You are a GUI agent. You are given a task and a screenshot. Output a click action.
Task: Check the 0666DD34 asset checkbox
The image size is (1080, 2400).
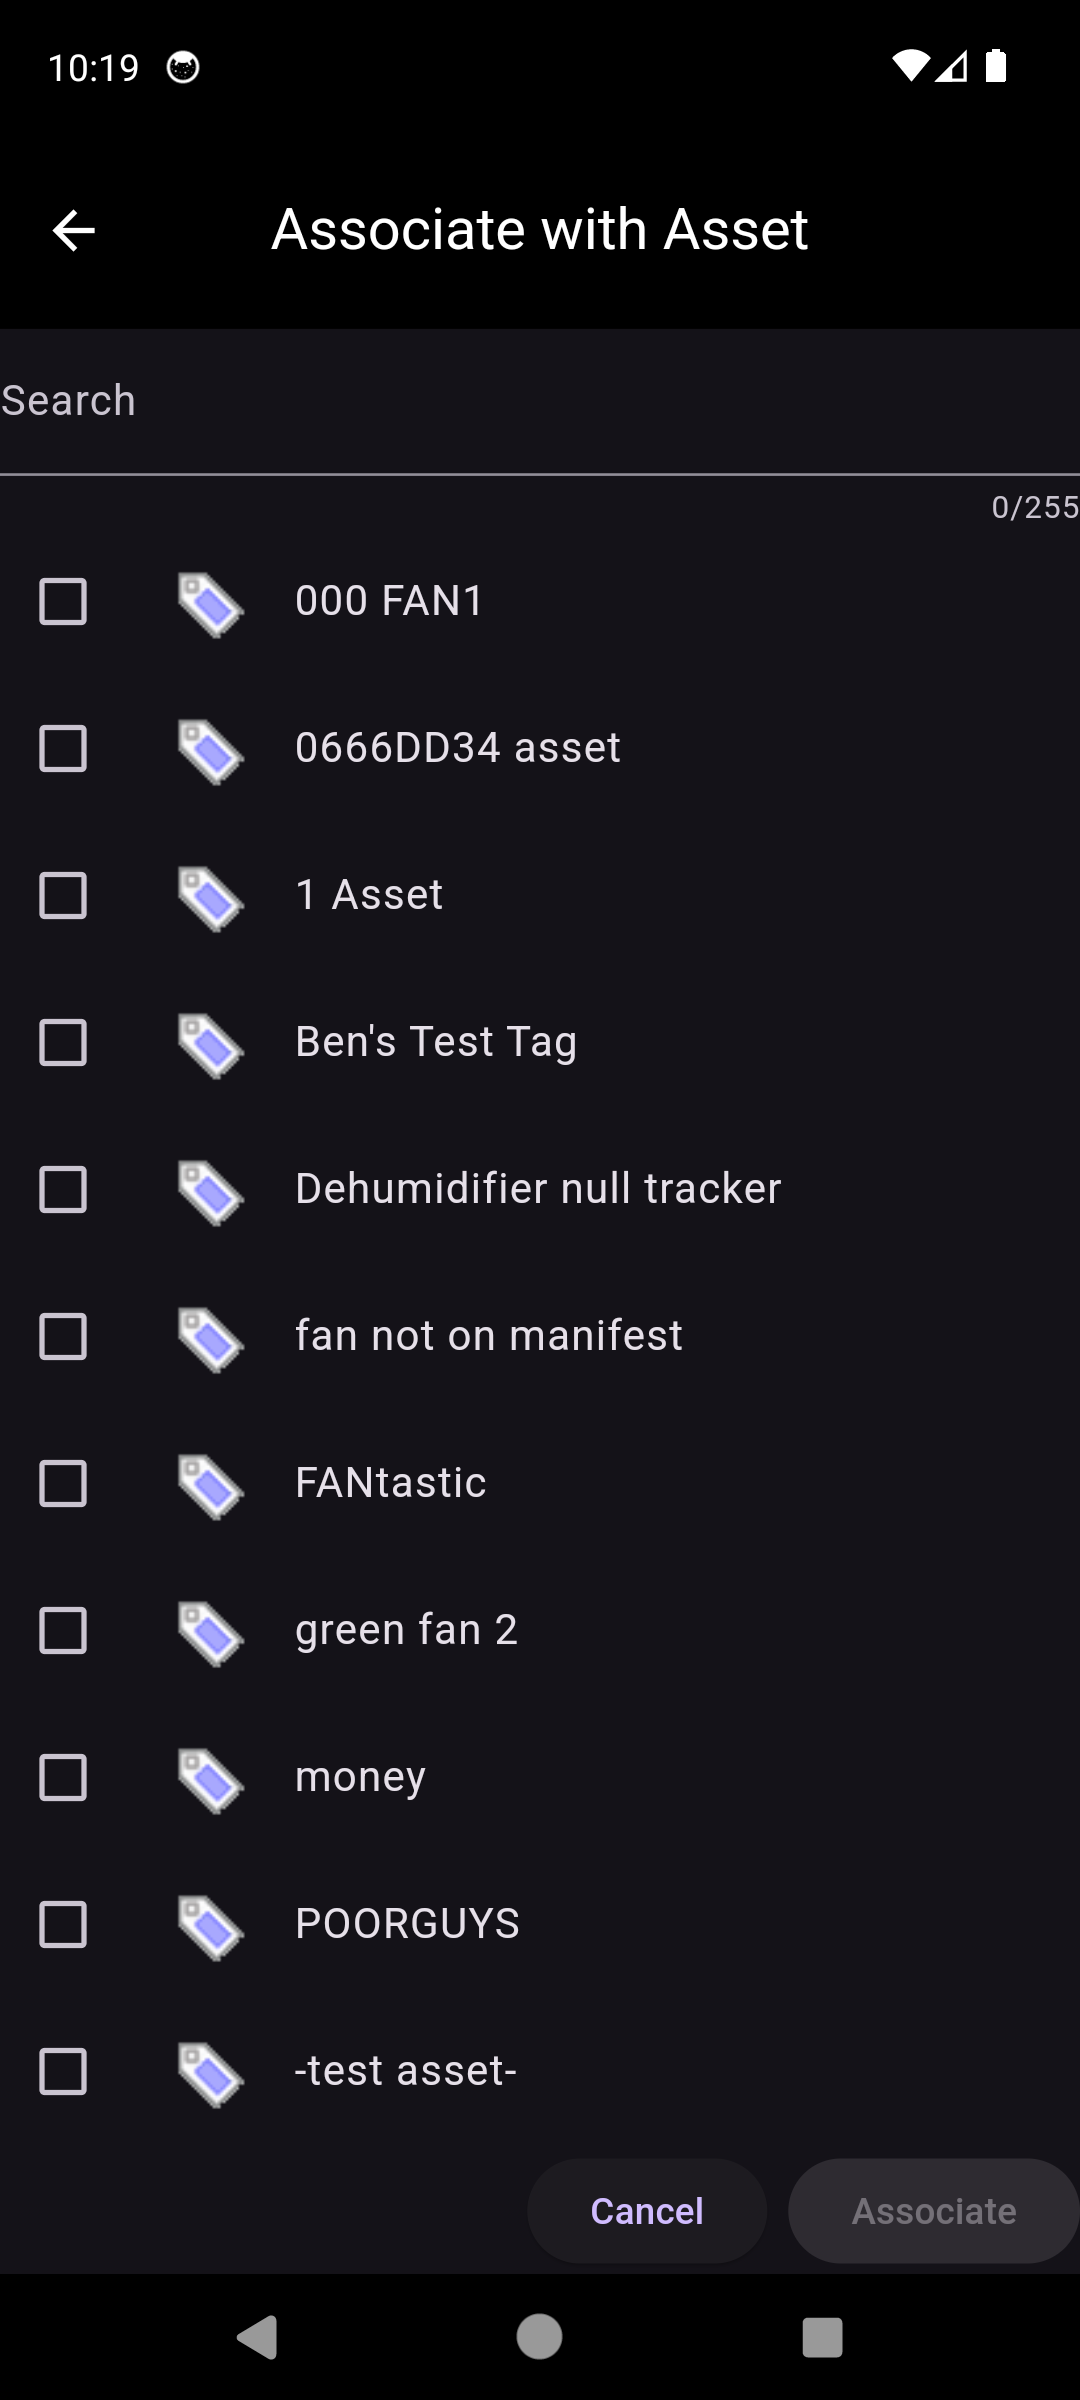63,749
